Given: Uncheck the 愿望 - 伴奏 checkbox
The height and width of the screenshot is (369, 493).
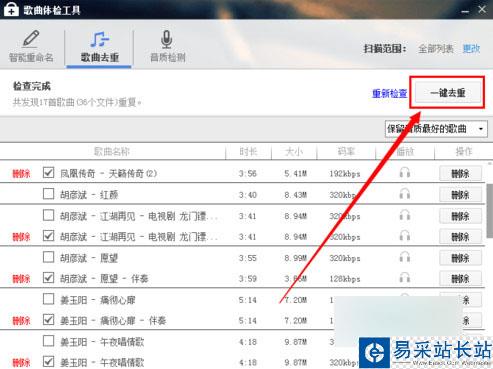Looking at the screenshot, I should pyautogui.click(x=48, y=278).
